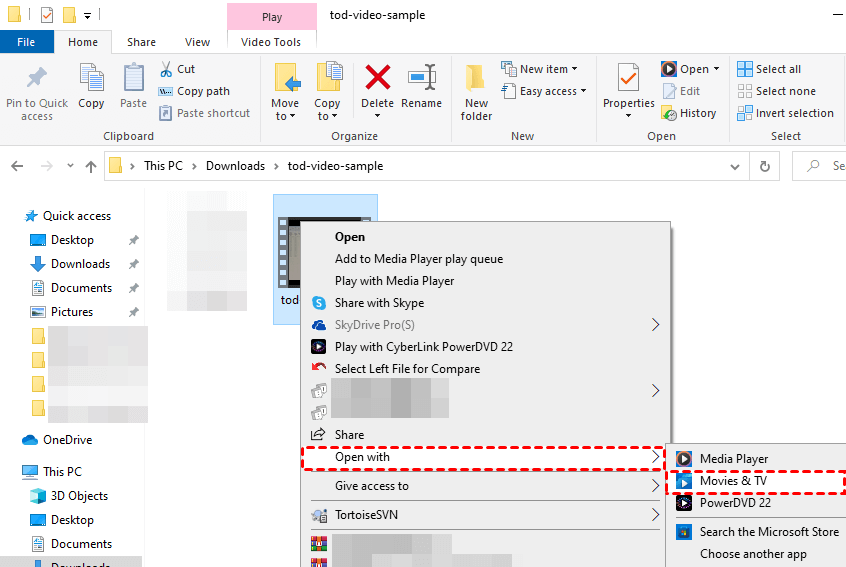846x567 pixels.
Task: Expand the Easy access dropdown
Action: click(x=583, y=91)
